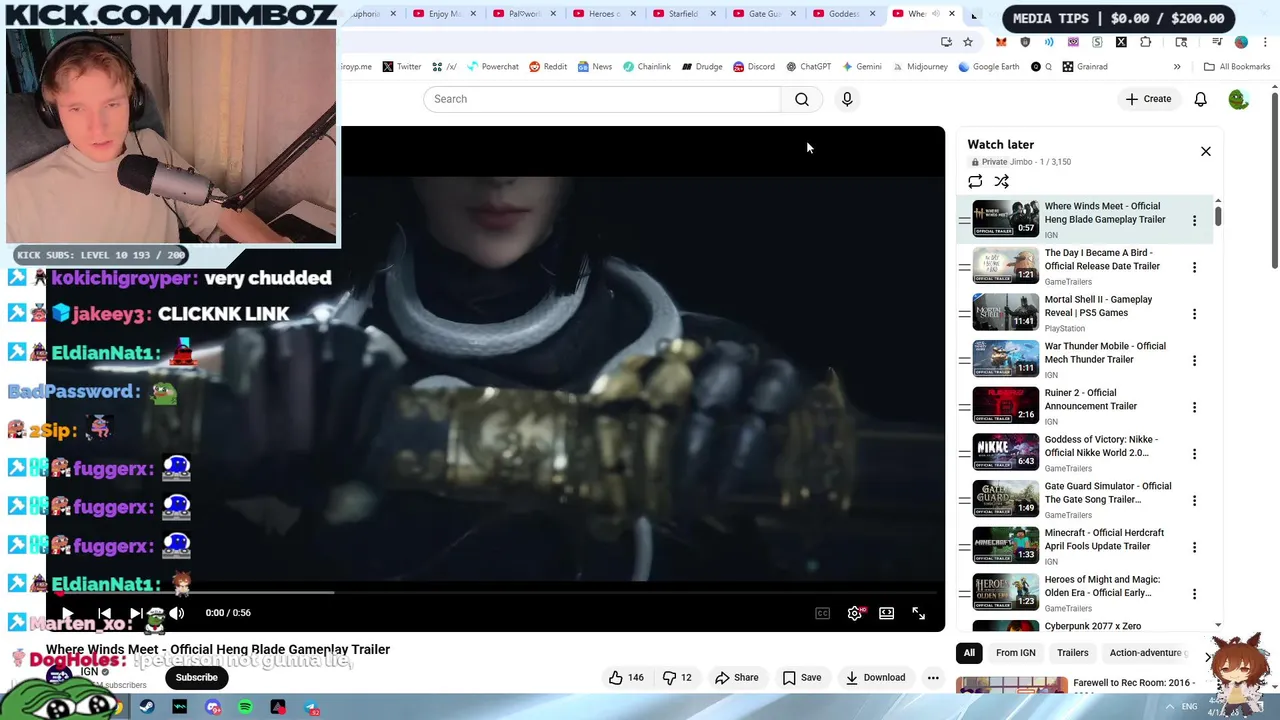Start voice search with the microphone
Viewport: 1280px width, 720px height.
(x=847, y=99)
